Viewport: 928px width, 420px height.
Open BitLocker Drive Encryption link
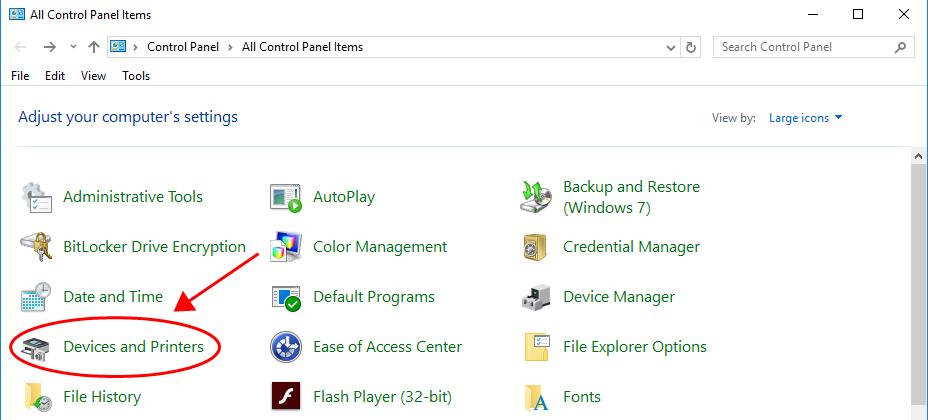(154, 247)
